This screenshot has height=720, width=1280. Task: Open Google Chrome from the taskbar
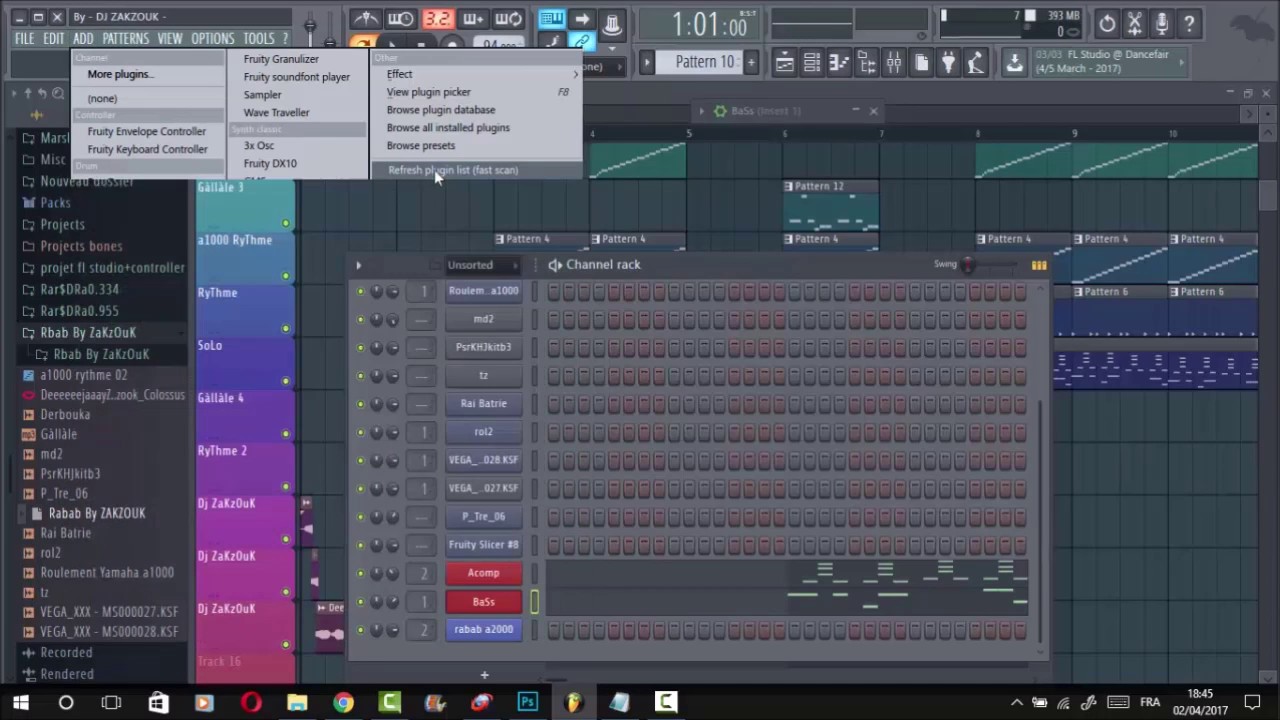[343, 702]
